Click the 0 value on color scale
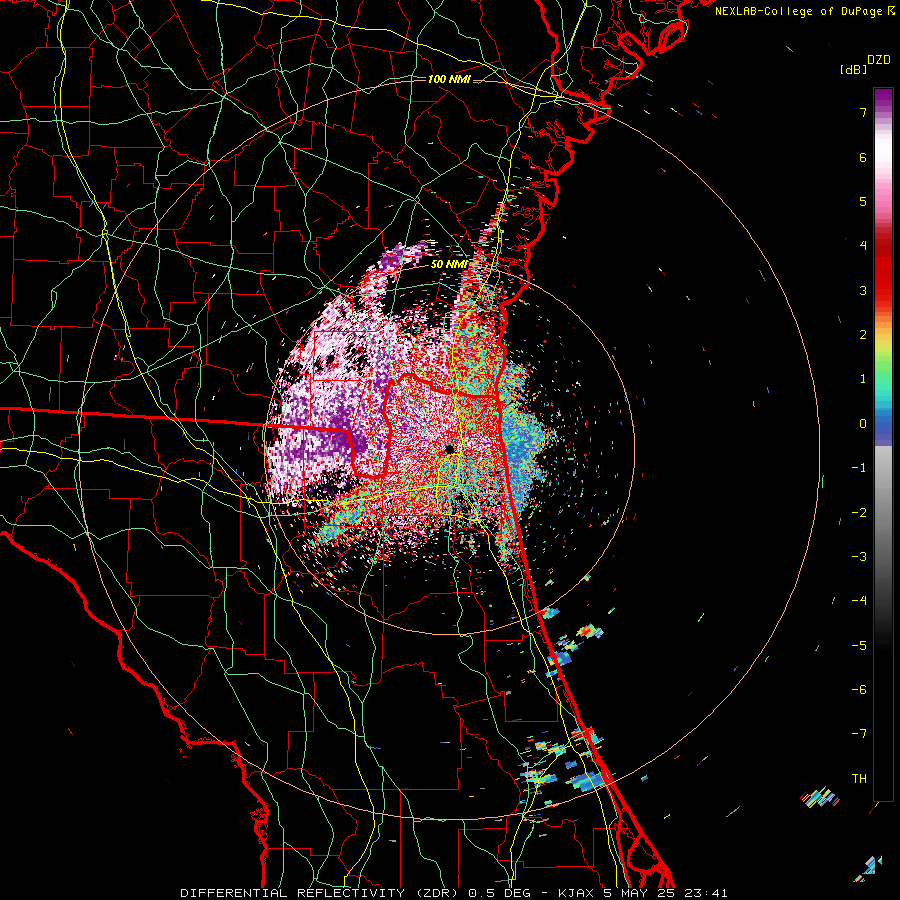Viewport: 900px width, 900px height. [x=863, y=424]
